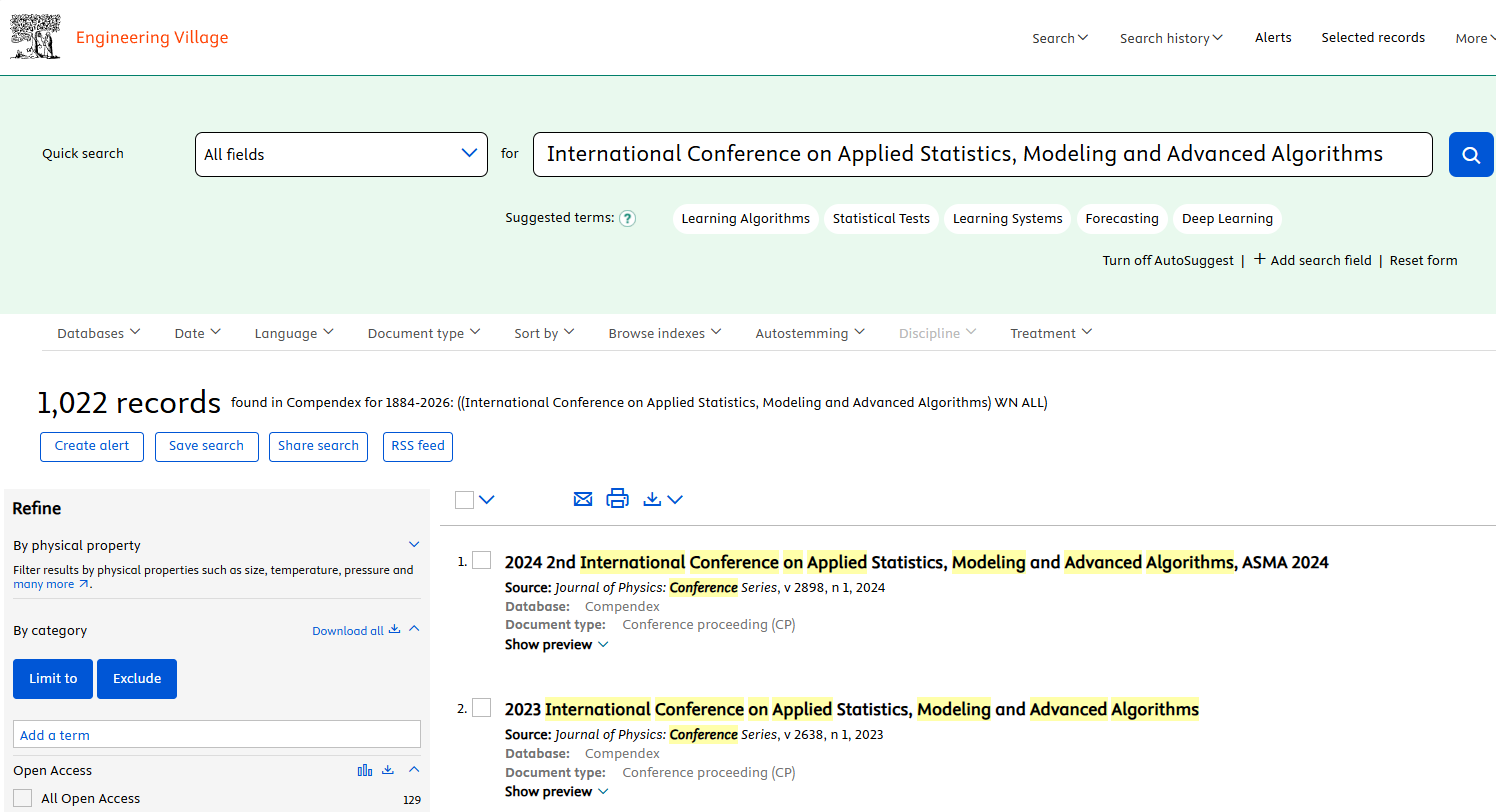
Task: Open the More menu in header
Action: (1475, 38)
